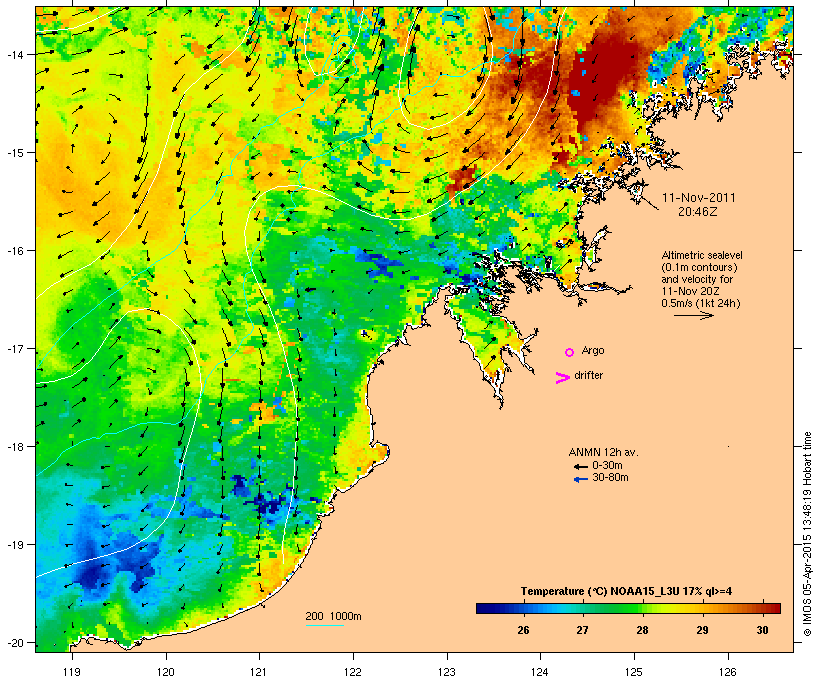Click the longitude axis label '126'
The width and height of the screenshot is (820, 680).
727,672
